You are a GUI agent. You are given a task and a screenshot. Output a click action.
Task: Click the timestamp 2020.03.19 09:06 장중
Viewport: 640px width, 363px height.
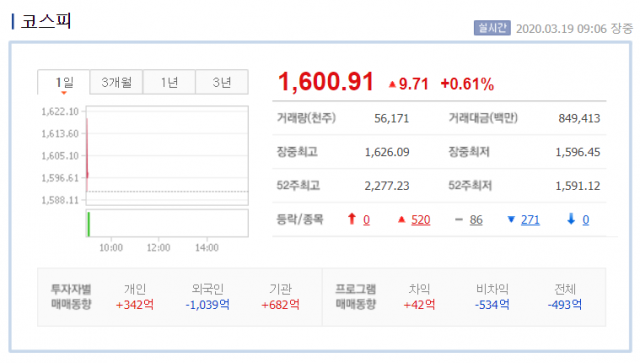coord(574,29)
